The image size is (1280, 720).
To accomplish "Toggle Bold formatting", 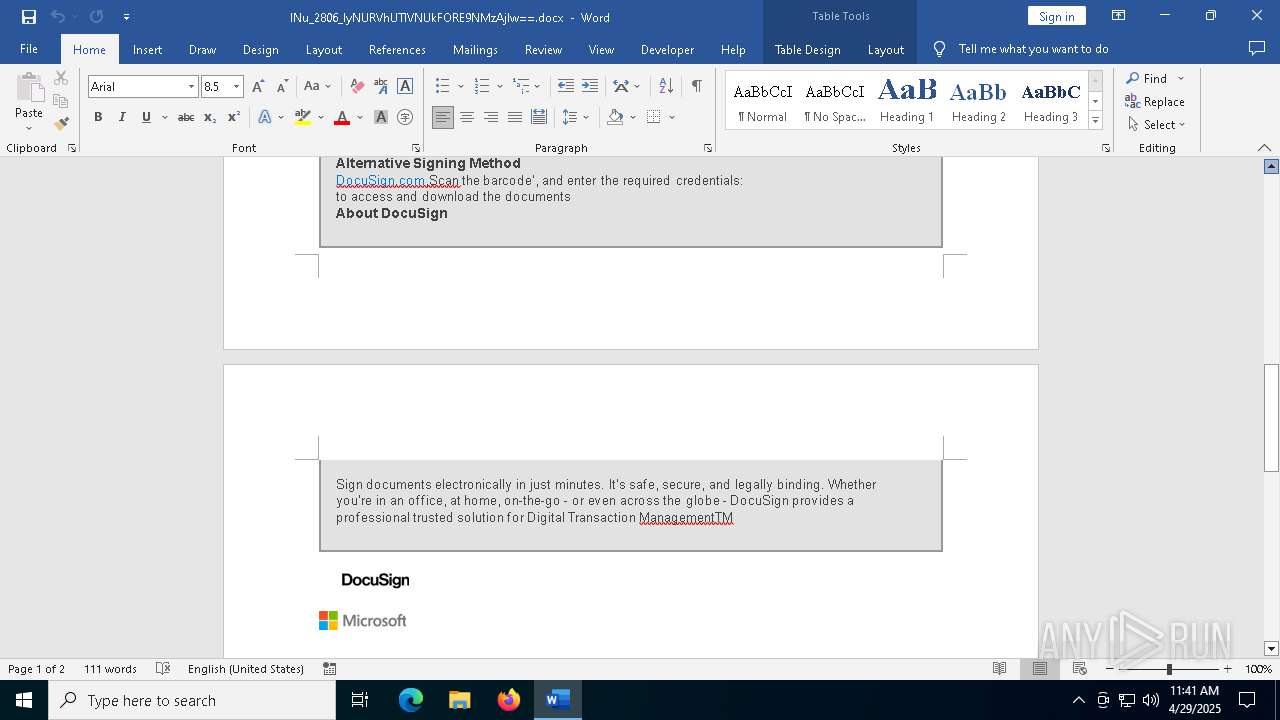I will 98,117.
